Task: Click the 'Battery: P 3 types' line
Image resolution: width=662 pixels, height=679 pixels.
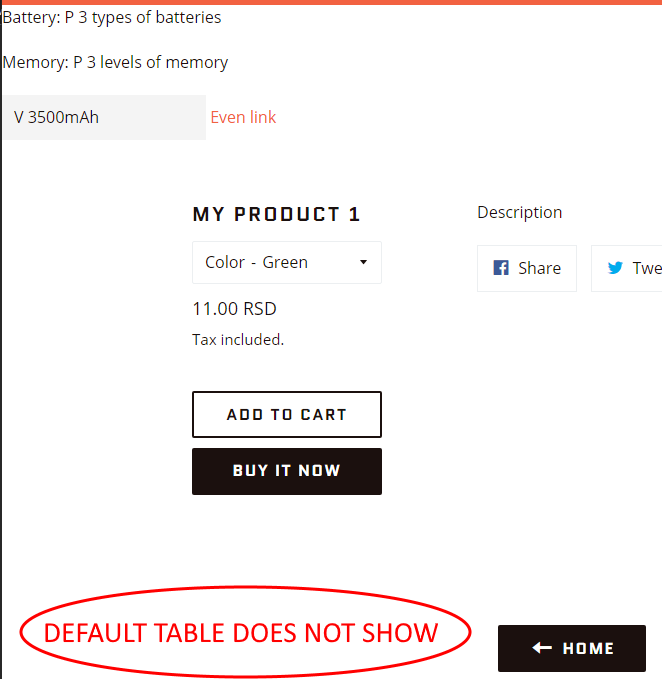Action: tap(112, 17)
